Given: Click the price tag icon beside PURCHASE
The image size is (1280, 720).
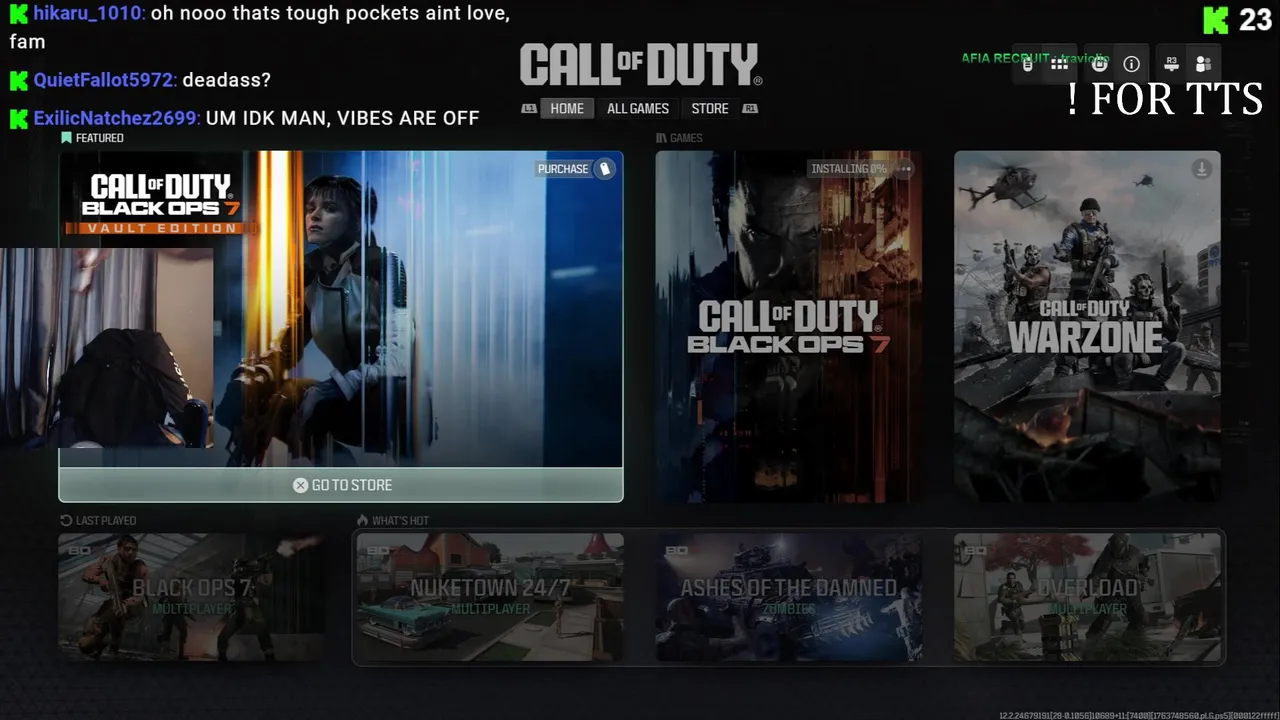Looking at the screenshot, I should [604, 169].
